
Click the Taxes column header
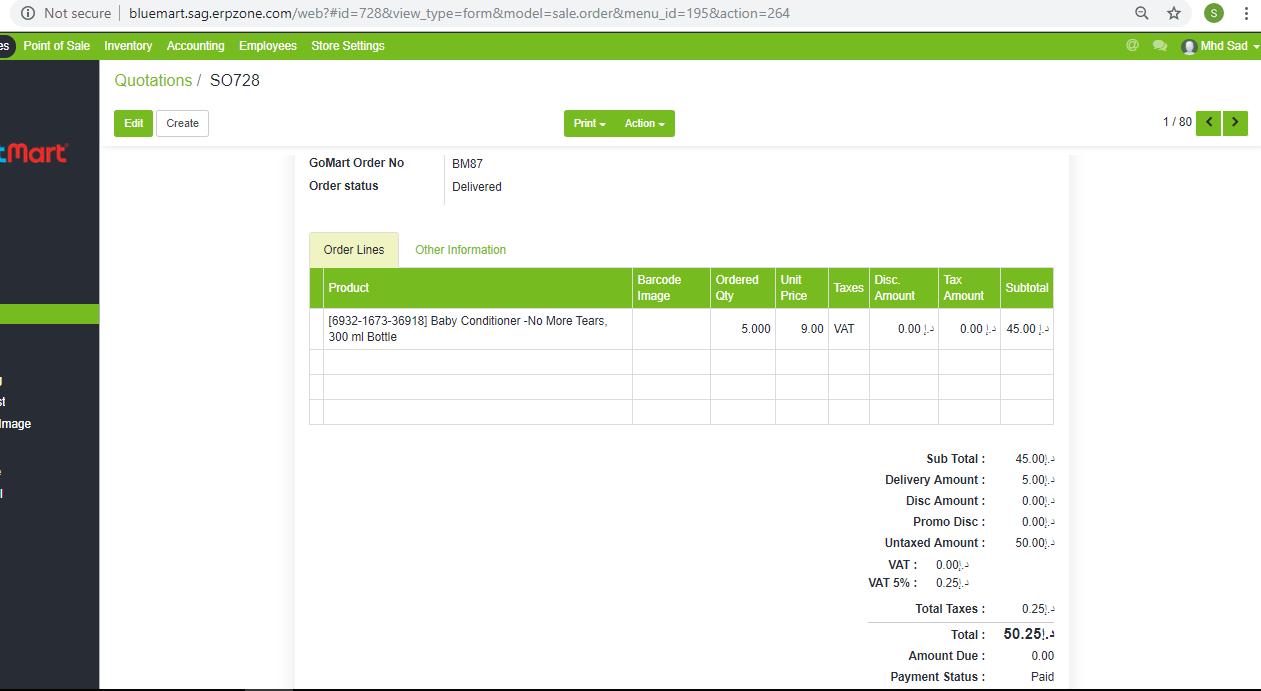tap(848, 288)
